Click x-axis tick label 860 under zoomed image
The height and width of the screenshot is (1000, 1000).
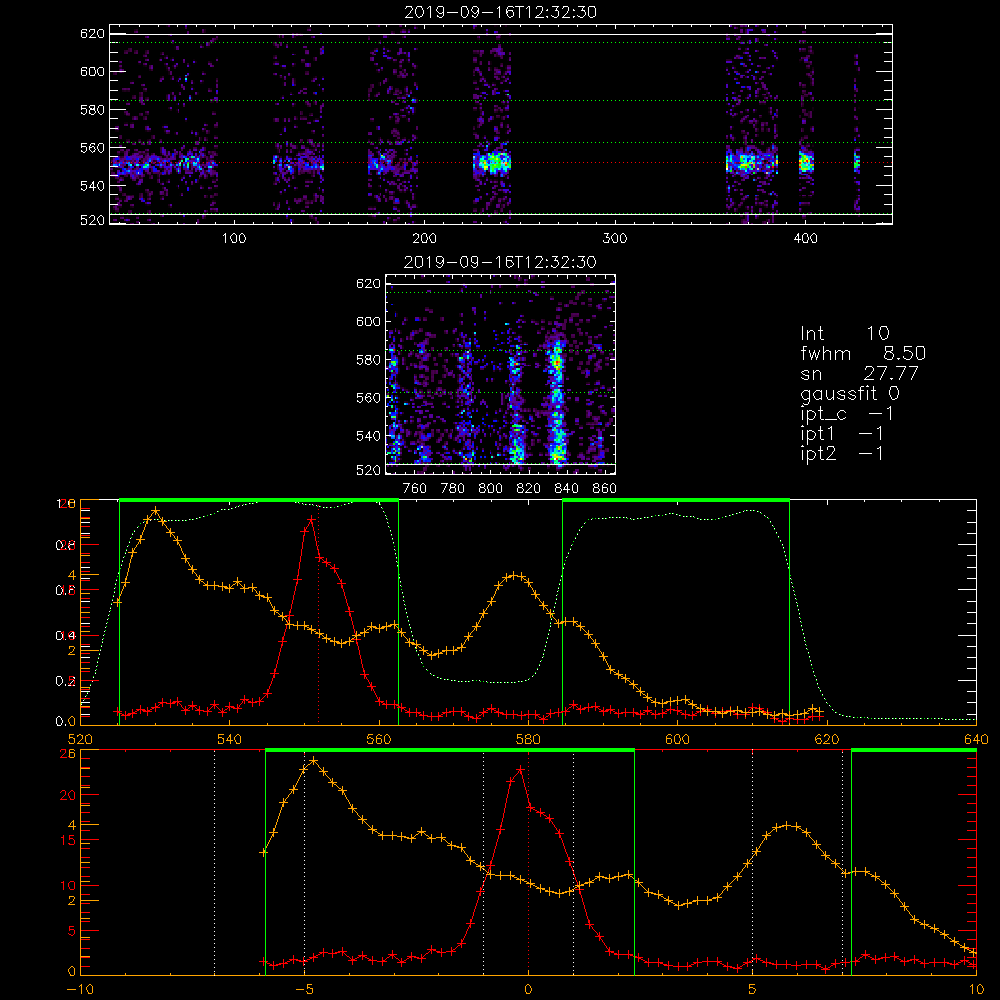coord(605,489)
